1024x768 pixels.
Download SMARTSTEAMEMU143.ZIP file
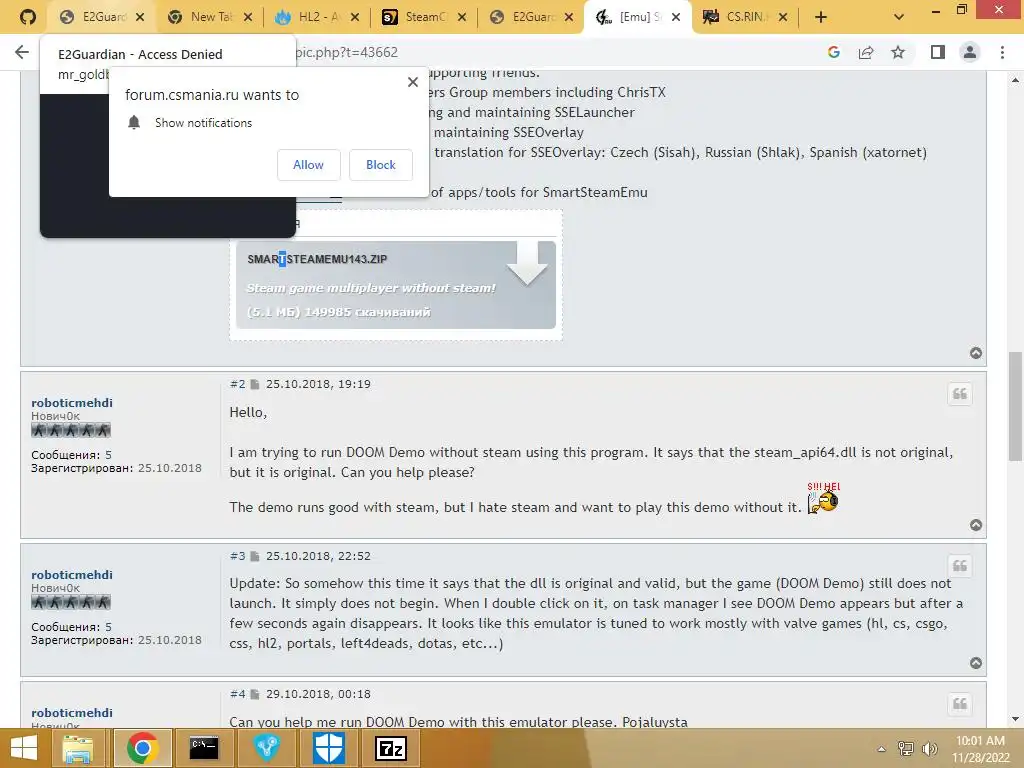[x=317, y=259]
